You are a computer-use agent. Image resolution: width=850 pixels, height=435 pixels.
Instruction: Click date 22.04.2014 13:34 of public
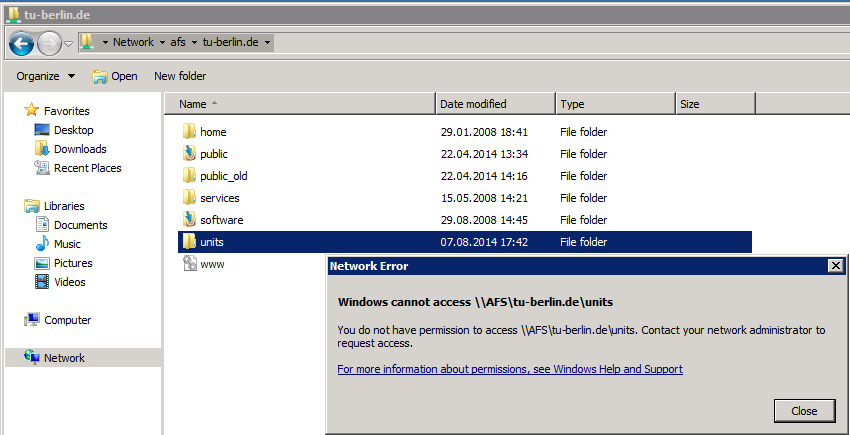(x=484, y=154)
